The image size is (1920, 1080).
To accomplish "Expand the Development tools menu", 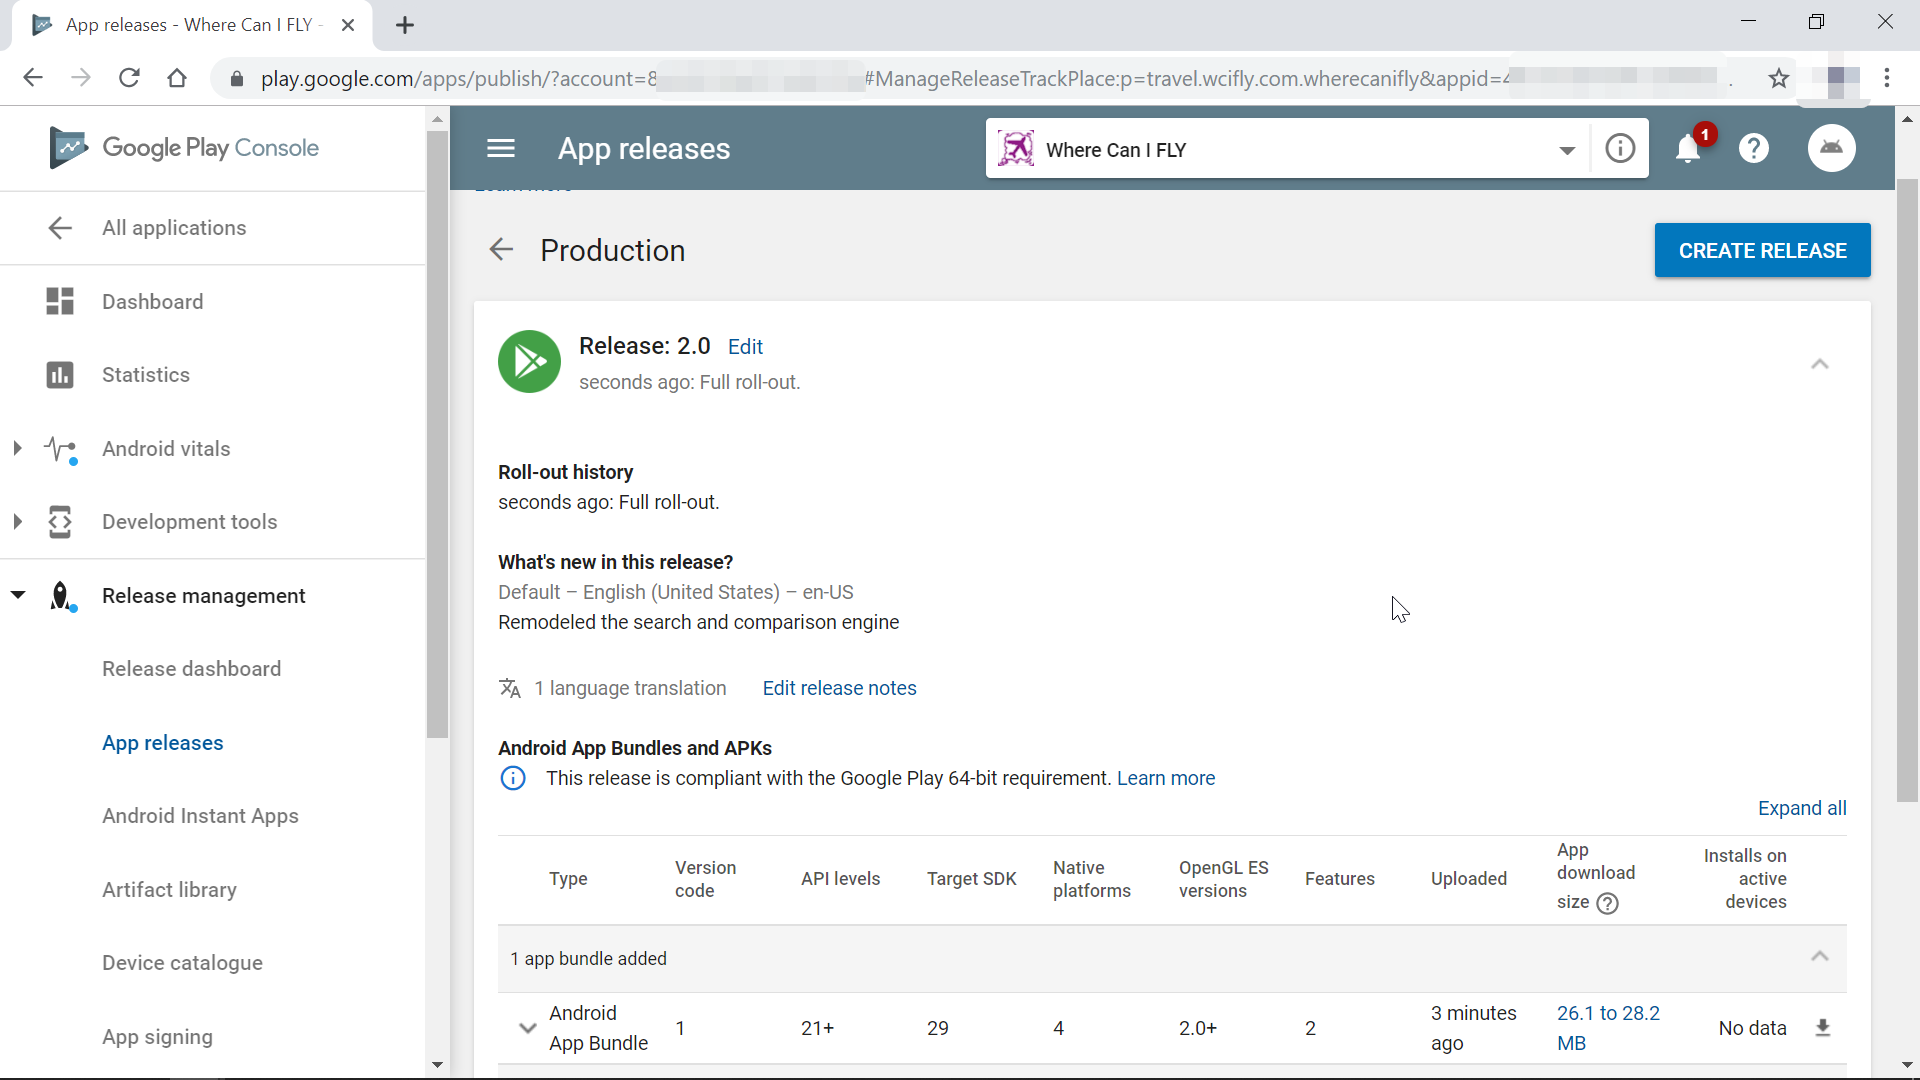I will [17, 521].
